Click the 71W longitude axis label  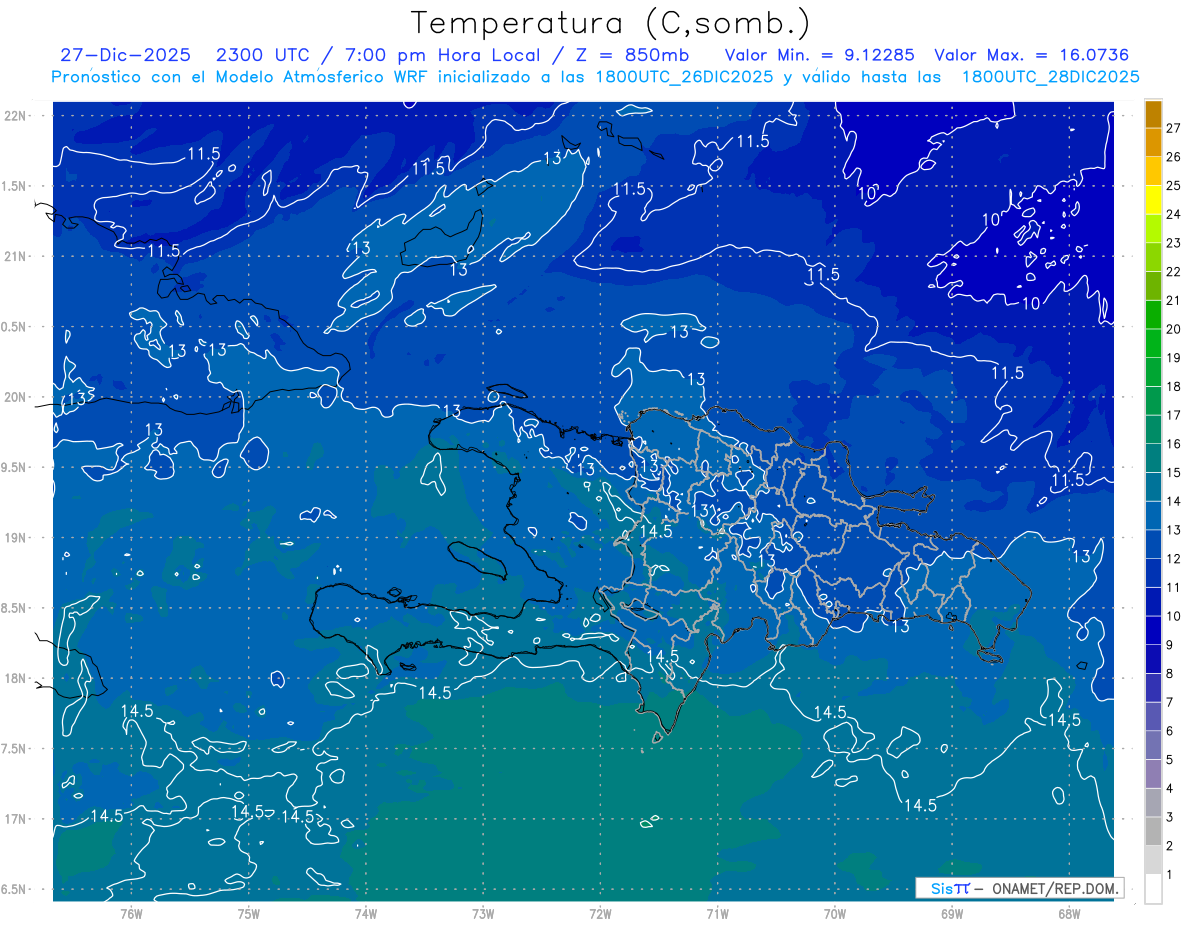[x=717, y=913]
